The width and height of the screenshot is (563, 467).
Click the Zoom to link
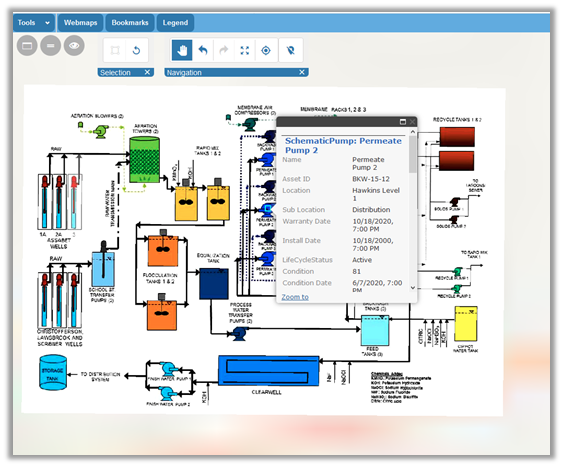pos(295,297)
